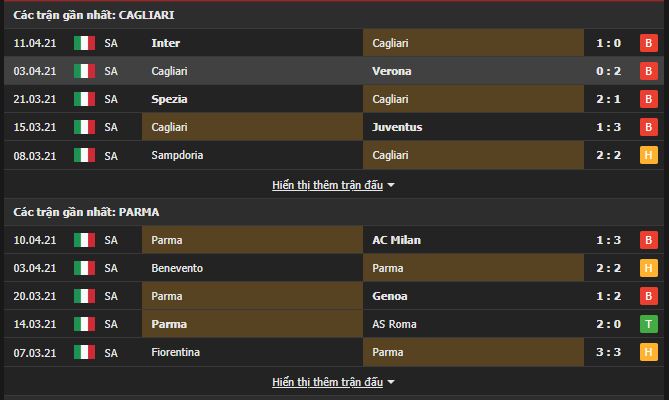Click the 'Các trận gần nhất: PARMA' header

click(86, 212)
